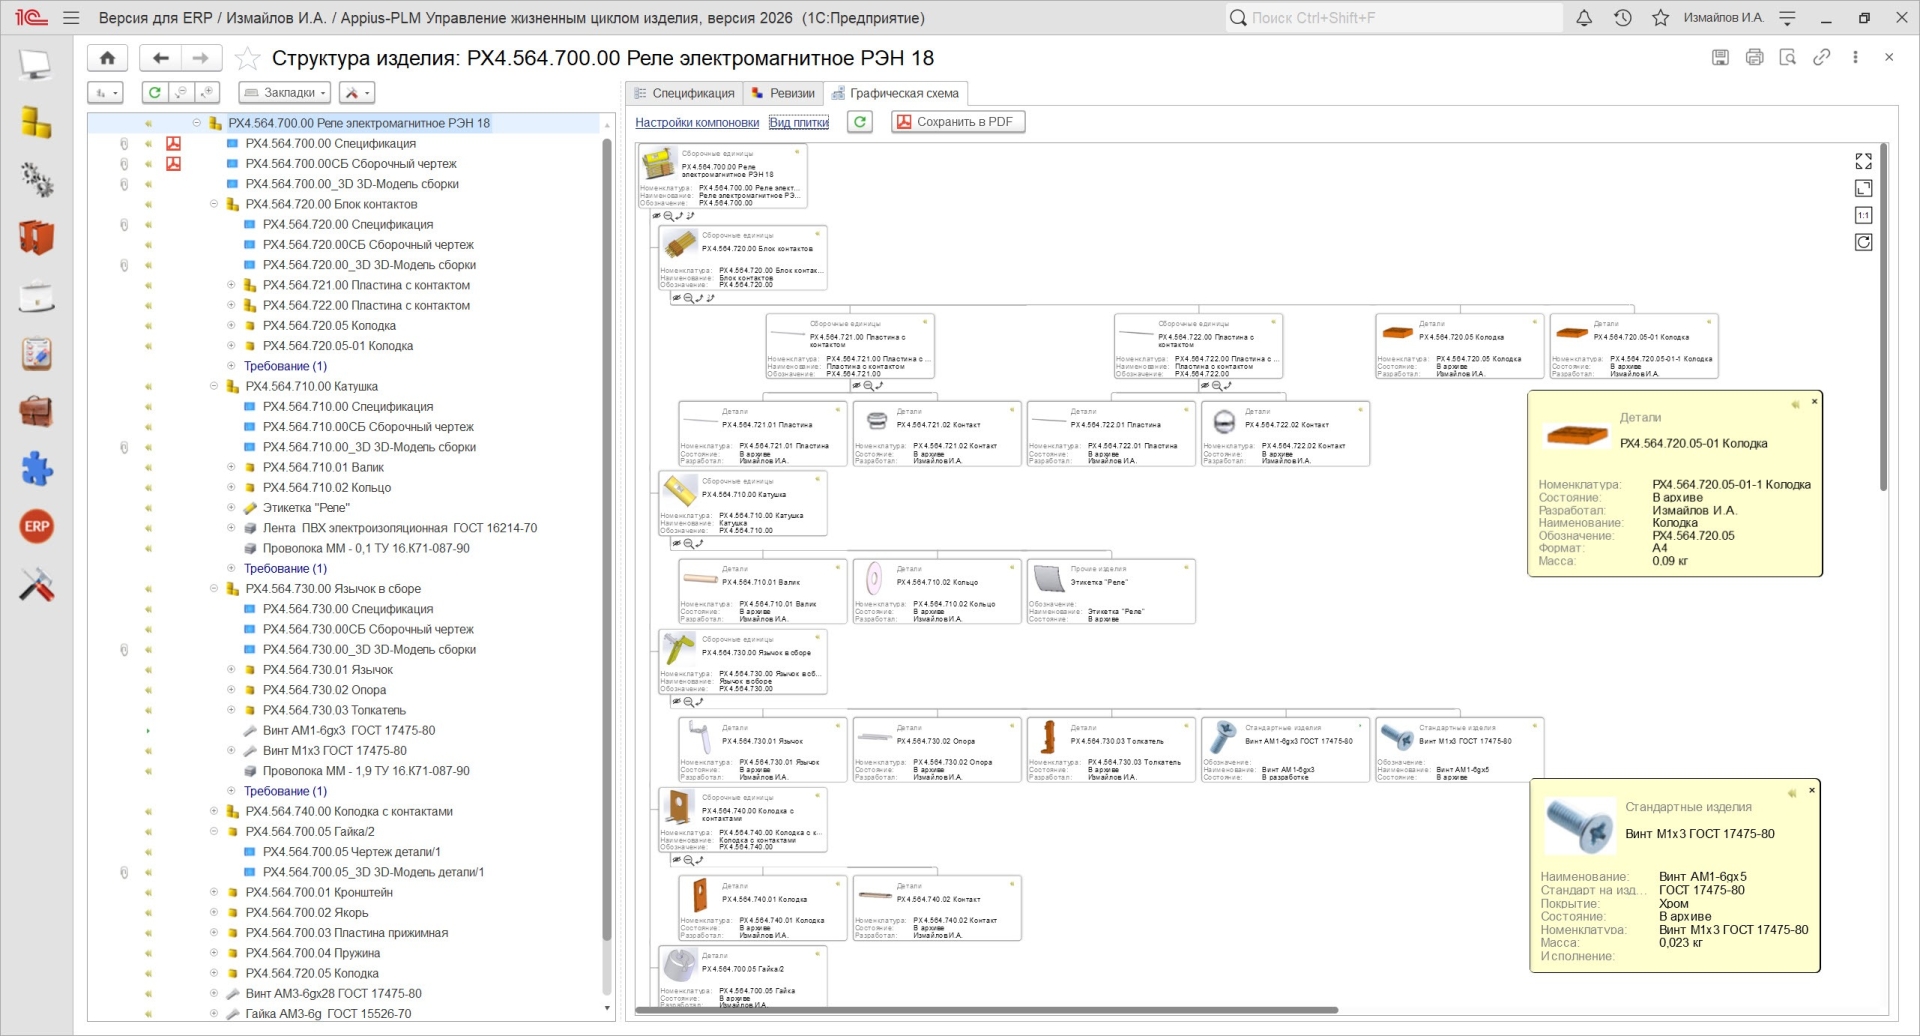Image resolution: width=1920 pixels, height=1036 pixels.
Task: Click the Home button in the navigation toolbar
Action: coord(107,58)
